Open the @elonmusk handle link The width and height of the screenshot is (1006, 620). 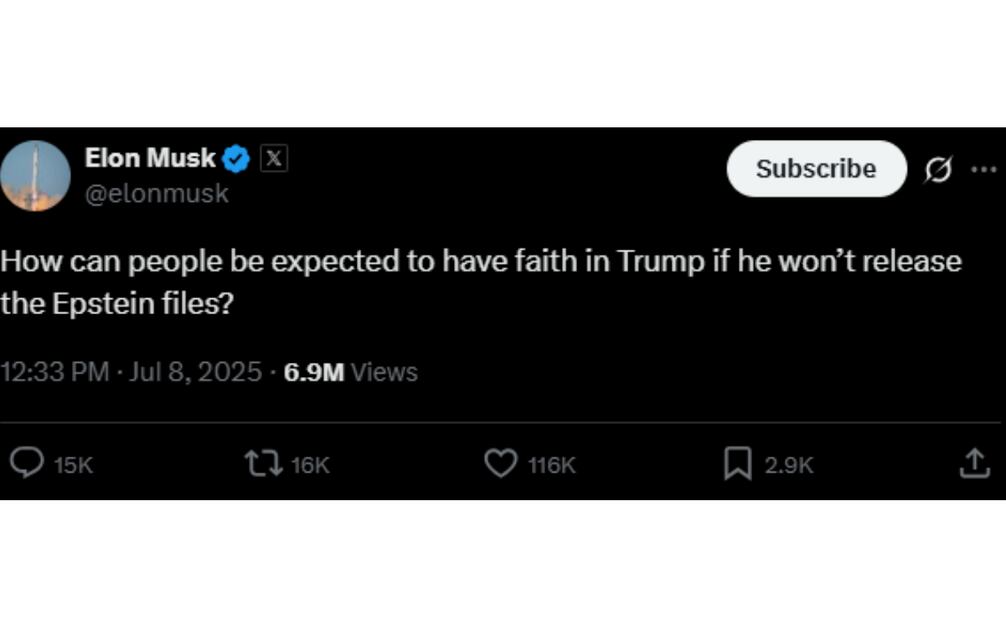[x=157, y=193]
